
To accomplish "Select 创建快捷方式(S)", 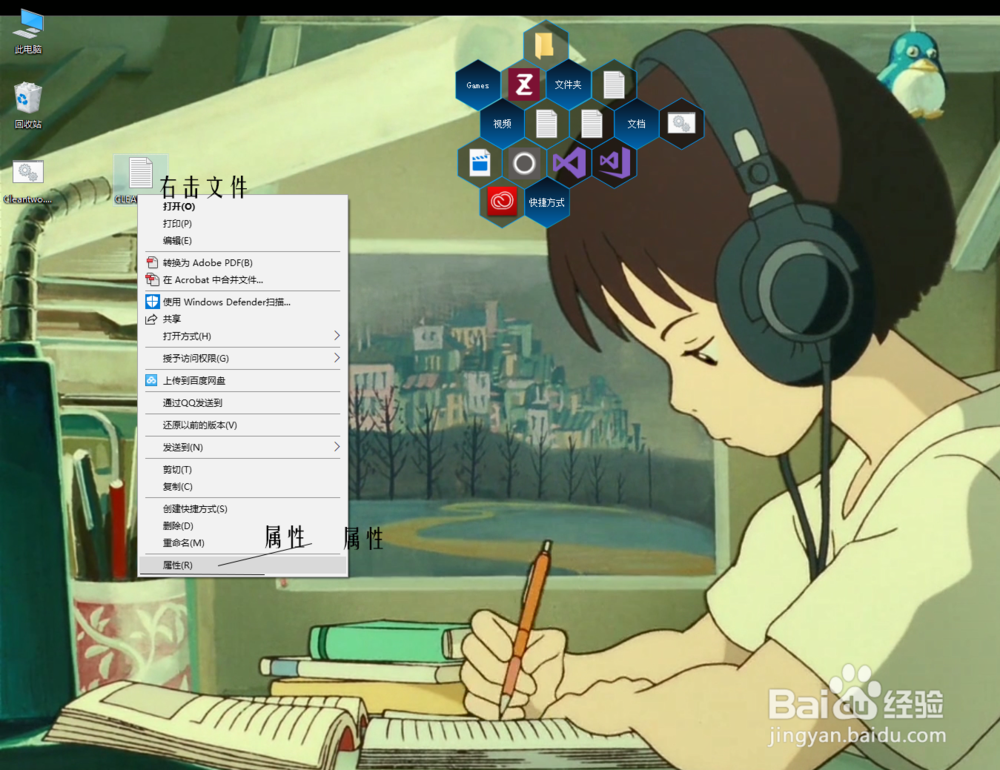I will [243, 508].
